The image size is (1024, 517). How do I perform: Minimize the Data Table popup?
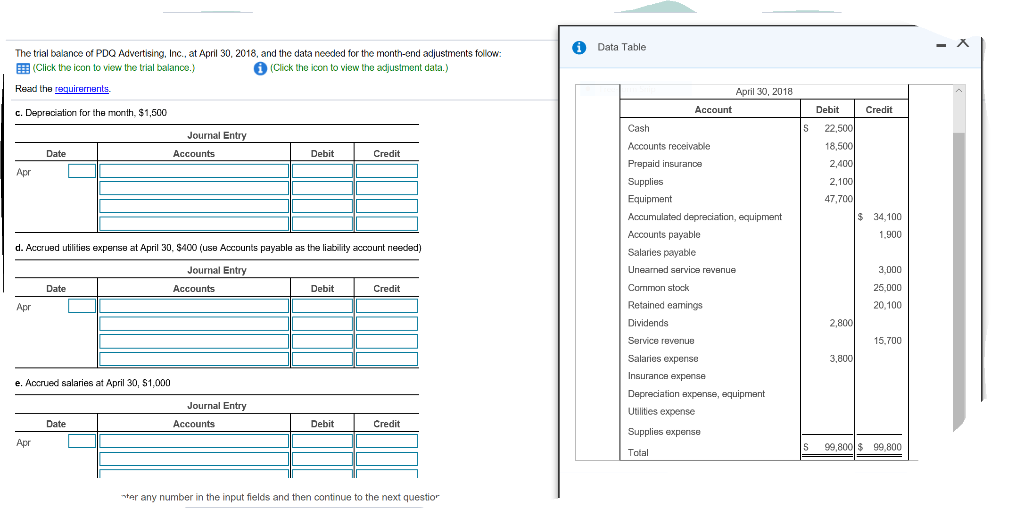942,45
